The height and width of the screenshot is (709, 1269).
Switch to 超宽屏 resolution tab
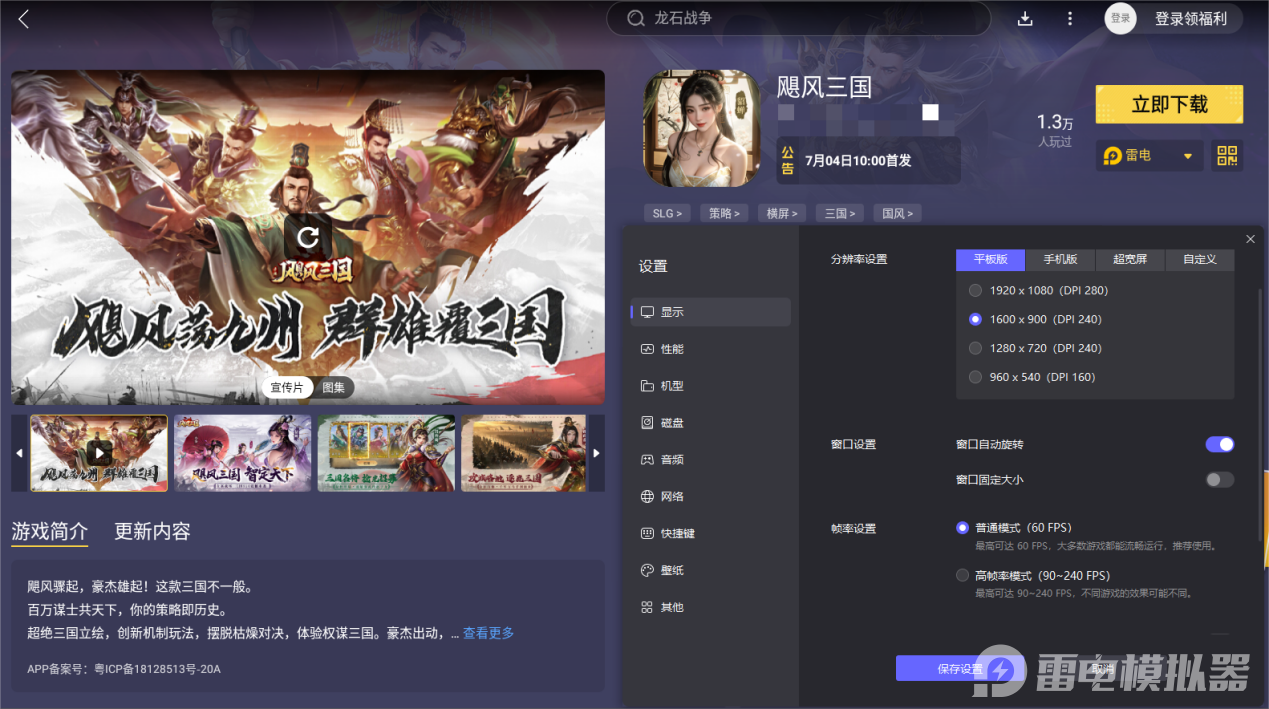point(1130,259)
